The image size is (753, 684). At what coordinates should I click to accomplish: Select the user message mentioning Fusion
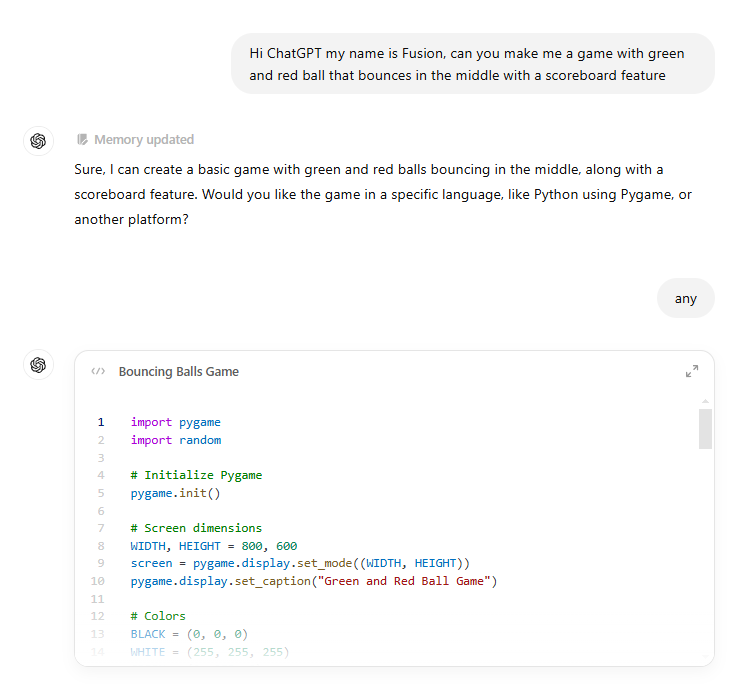tap(473, 64)
